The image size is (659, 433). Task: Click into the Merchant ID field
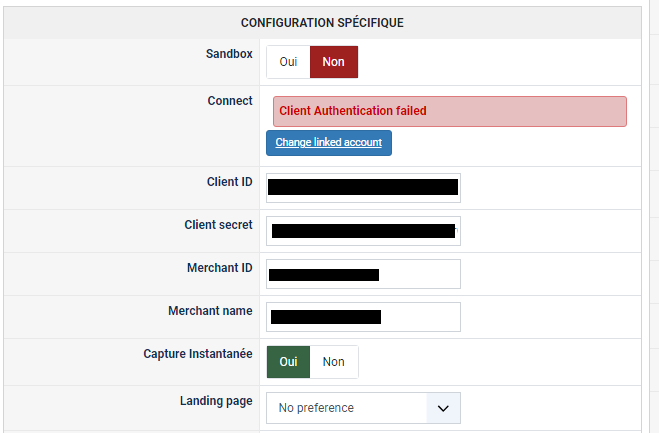363,274
